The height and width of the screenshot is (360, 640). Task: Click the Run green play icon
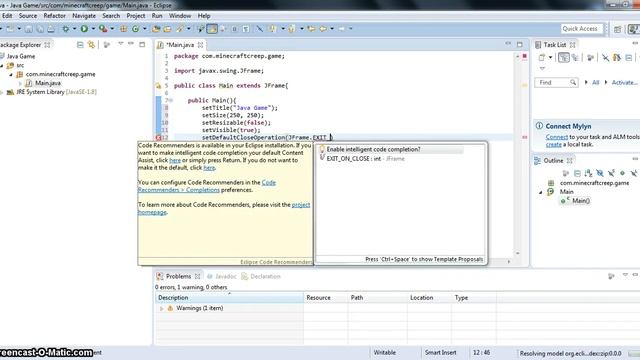click(x=84, y=29)
